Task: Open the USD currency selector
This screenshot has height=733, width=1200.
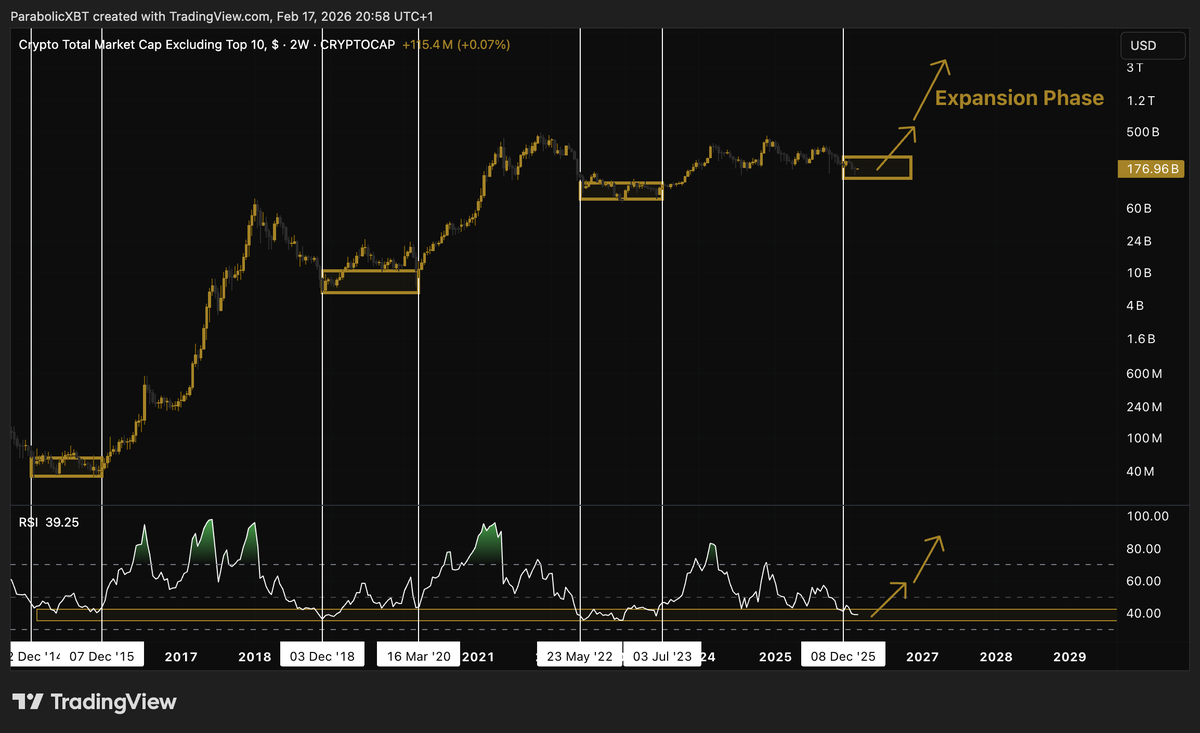Action: (1151, 45)
